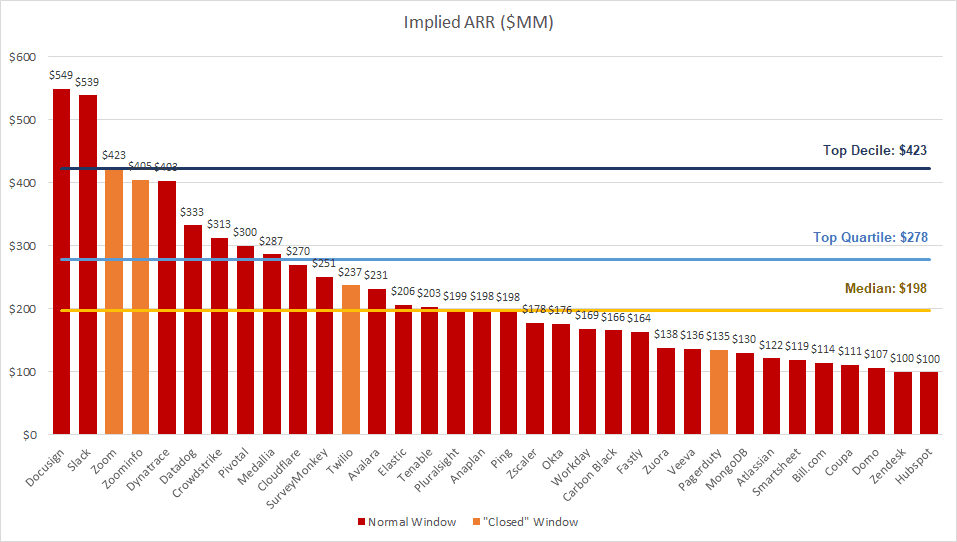Screen dimensions: 957x542
Task: Click the $0 y-axis label
Action: point(30,435)
